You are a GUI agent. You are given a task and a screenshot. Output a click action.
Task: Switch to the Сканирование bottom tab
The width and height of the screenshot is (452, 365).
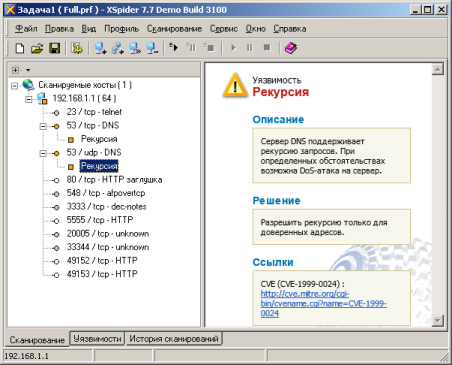(37, 340)
